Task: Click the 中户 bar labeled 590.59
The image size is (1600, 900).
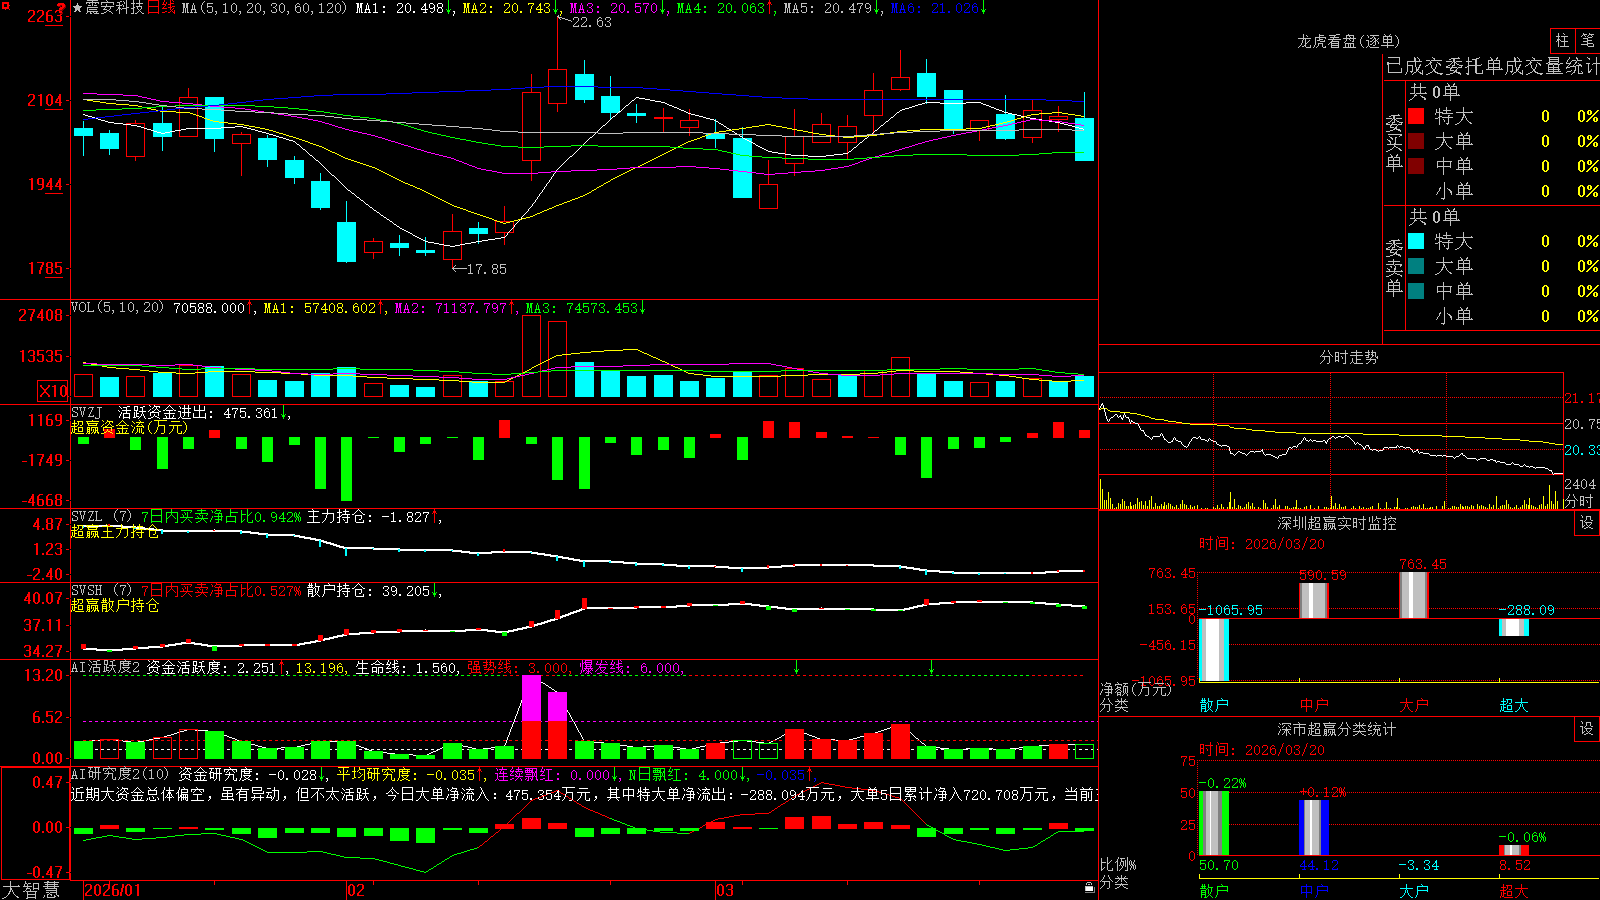Action: (x=1314, y=600)
